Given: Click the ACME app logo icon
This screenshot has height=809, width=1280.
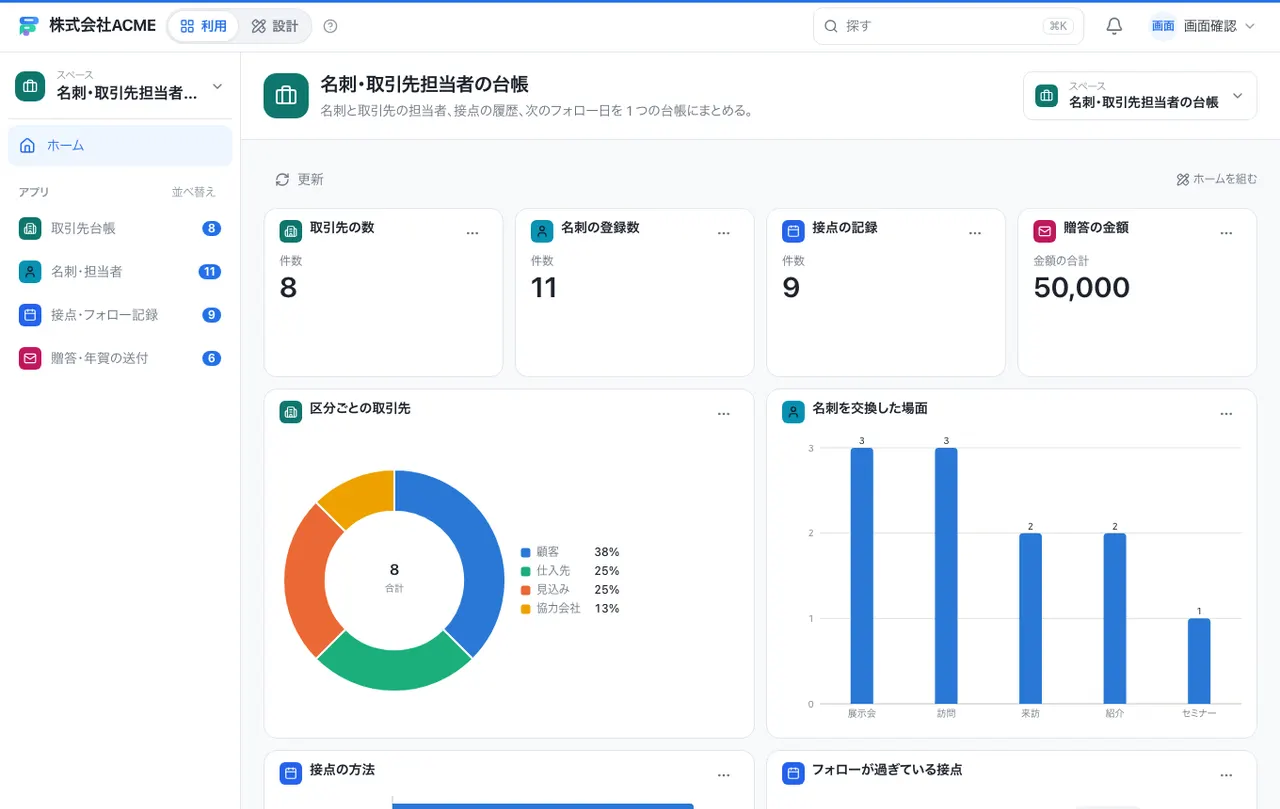Looking at the screenshot, I should (28, 26).
